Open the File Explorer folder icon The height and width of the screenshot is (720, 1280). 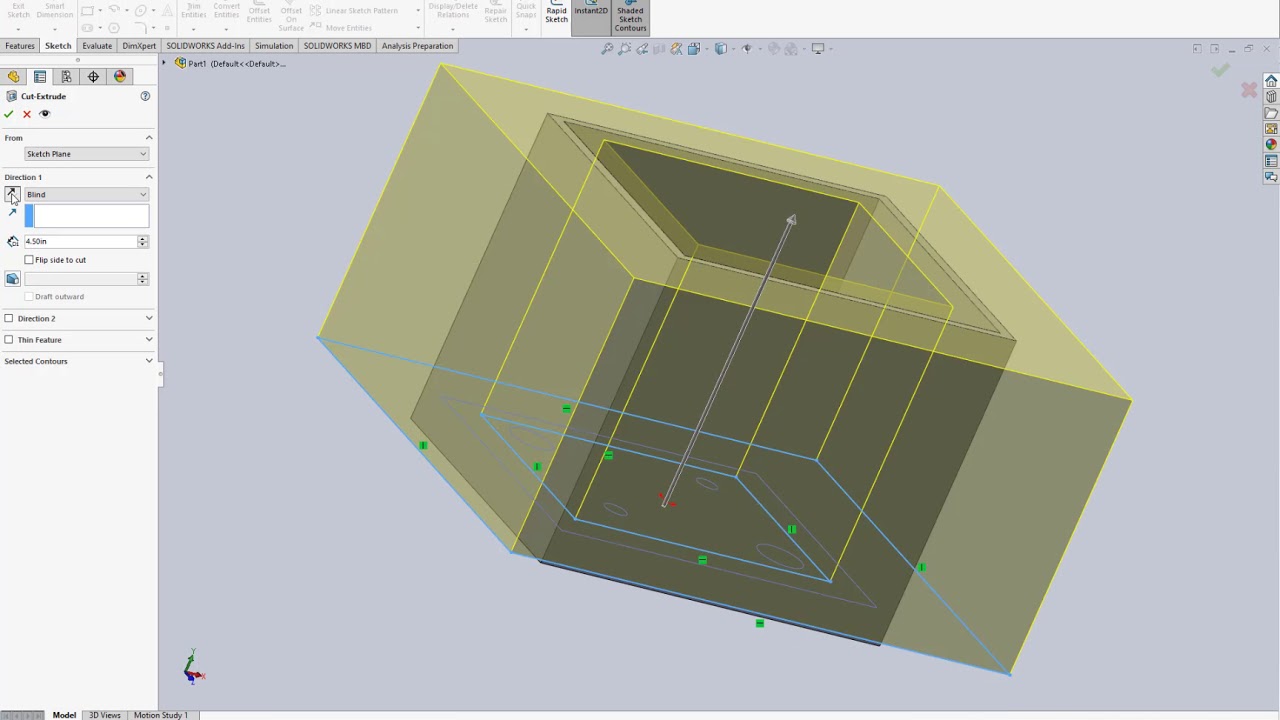pyautogui.click(x=1271, y=113)
